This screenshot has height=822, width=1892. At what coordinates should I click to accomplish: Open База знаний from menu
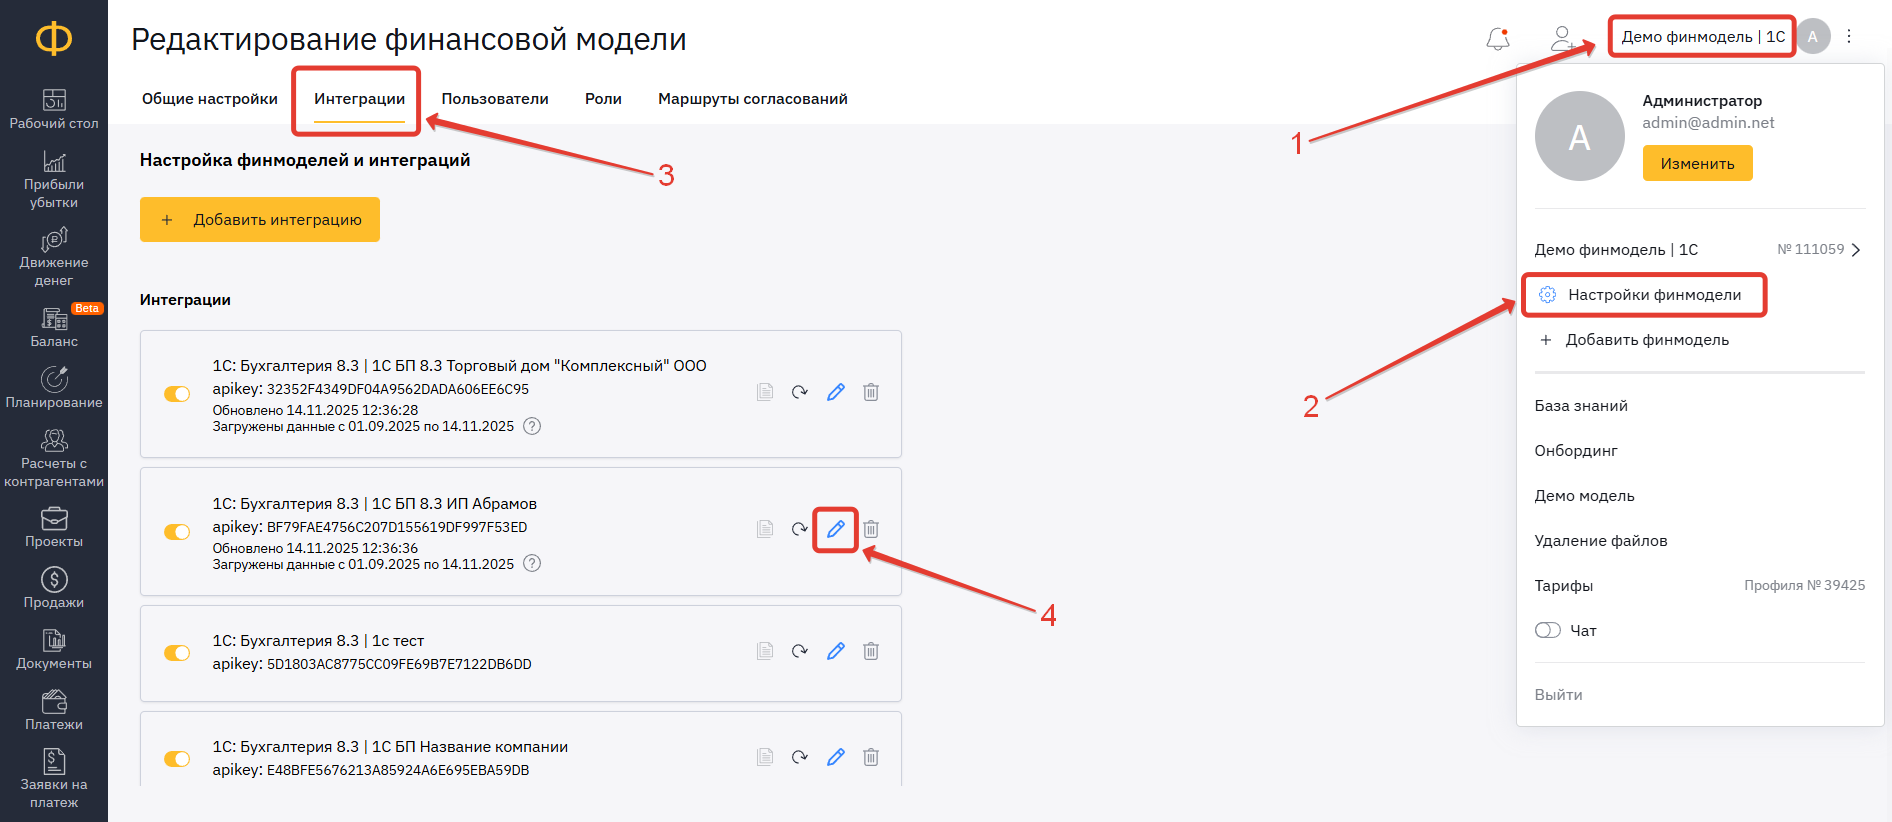tap(1581, 406)
